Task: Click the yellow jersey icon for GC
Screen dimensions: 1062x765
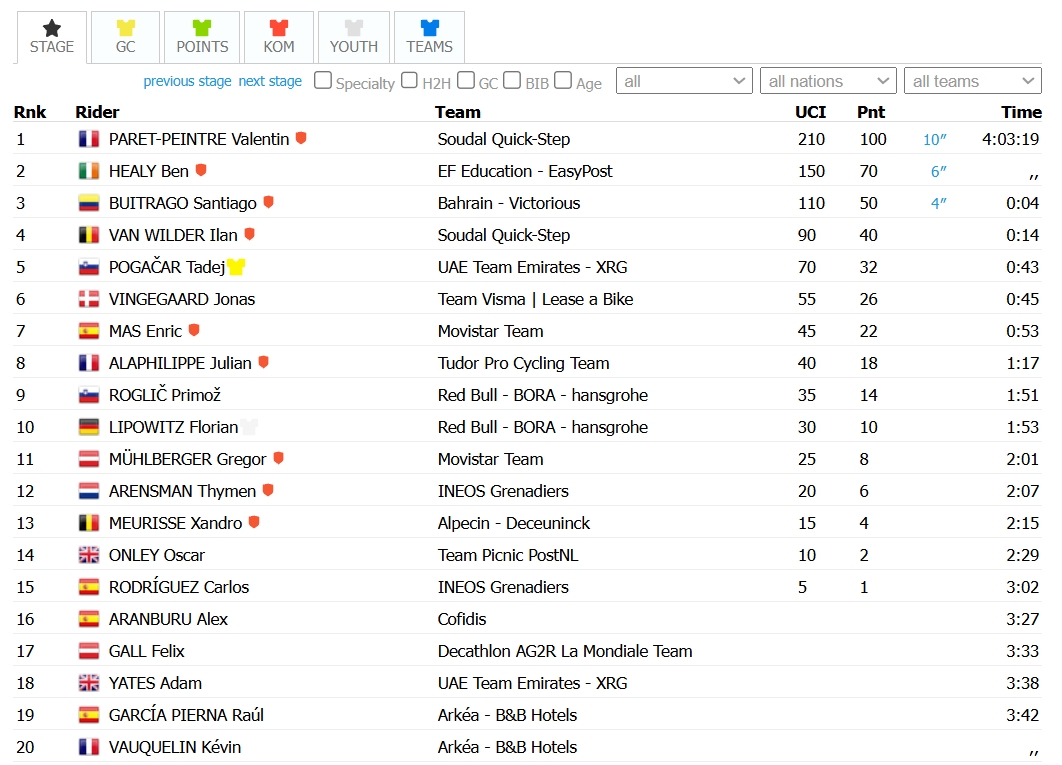Action: pyautogui.click(x=125, y=28)
